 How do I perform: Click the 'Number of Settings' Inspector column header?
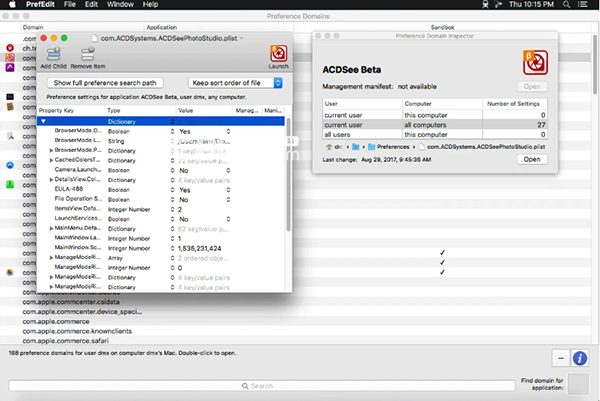[515, 104]
